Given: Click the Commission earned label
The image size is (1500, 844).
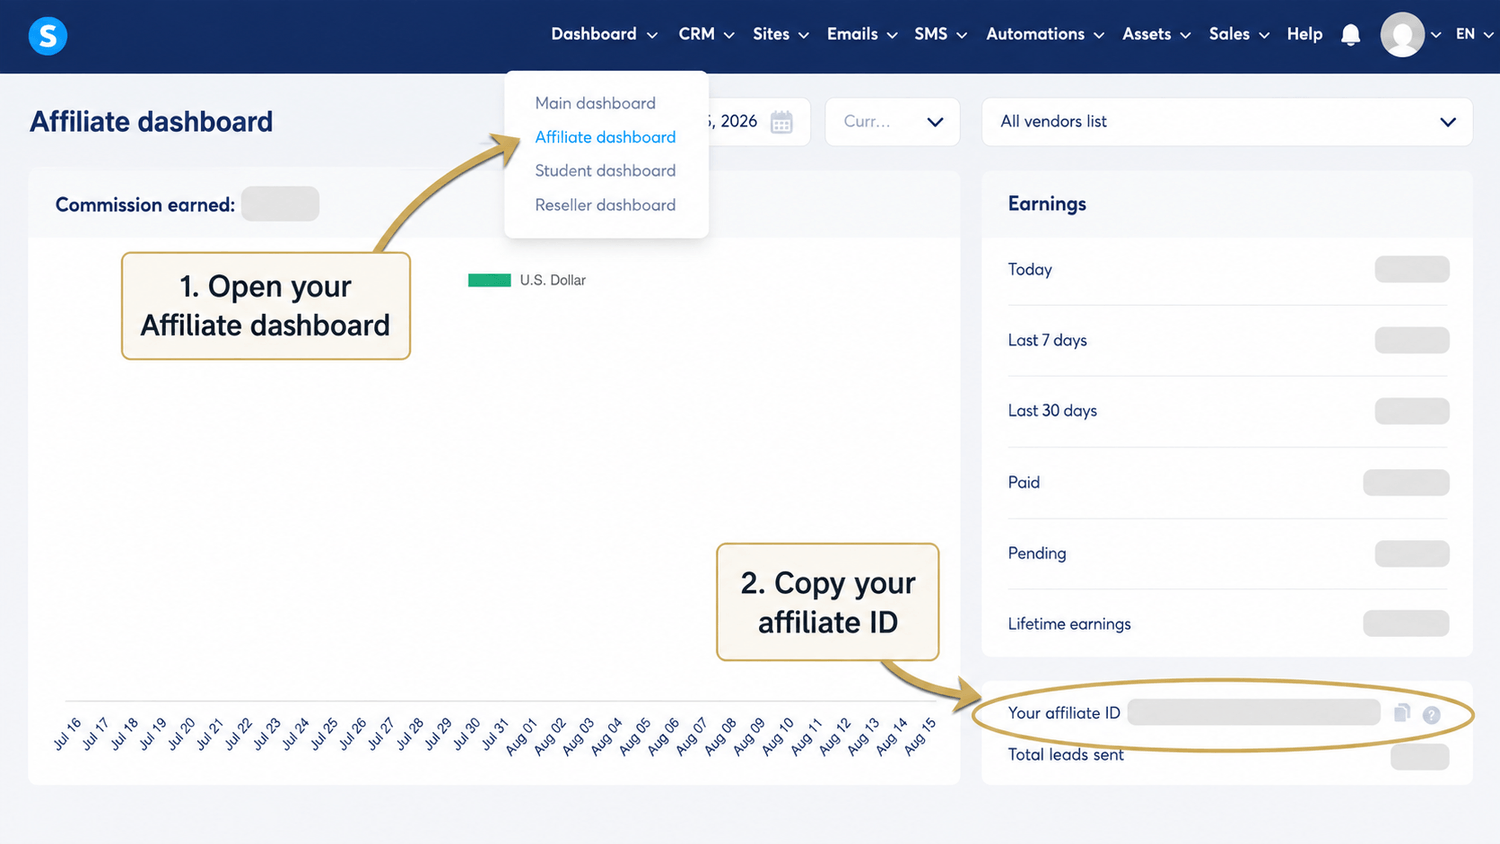Looking at the screenshot, I should point(145,205).
